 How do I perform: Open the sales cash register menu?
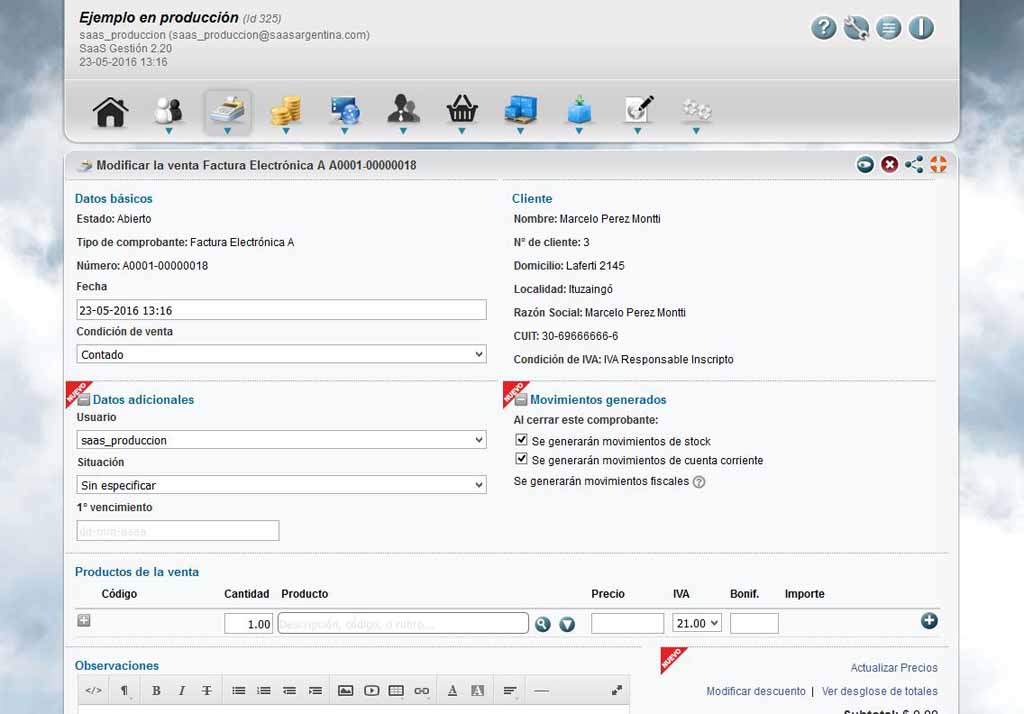click(227, 112)
